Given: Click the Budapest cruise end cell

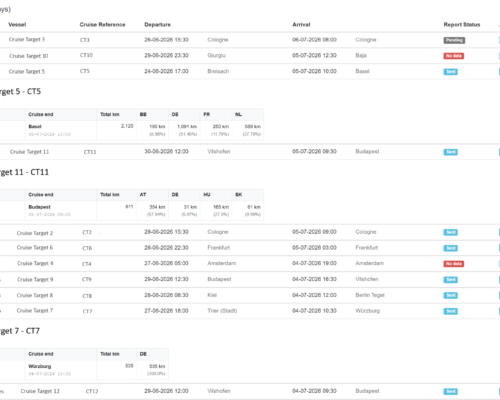Looking at the screenshot, I should coord(61,211).
